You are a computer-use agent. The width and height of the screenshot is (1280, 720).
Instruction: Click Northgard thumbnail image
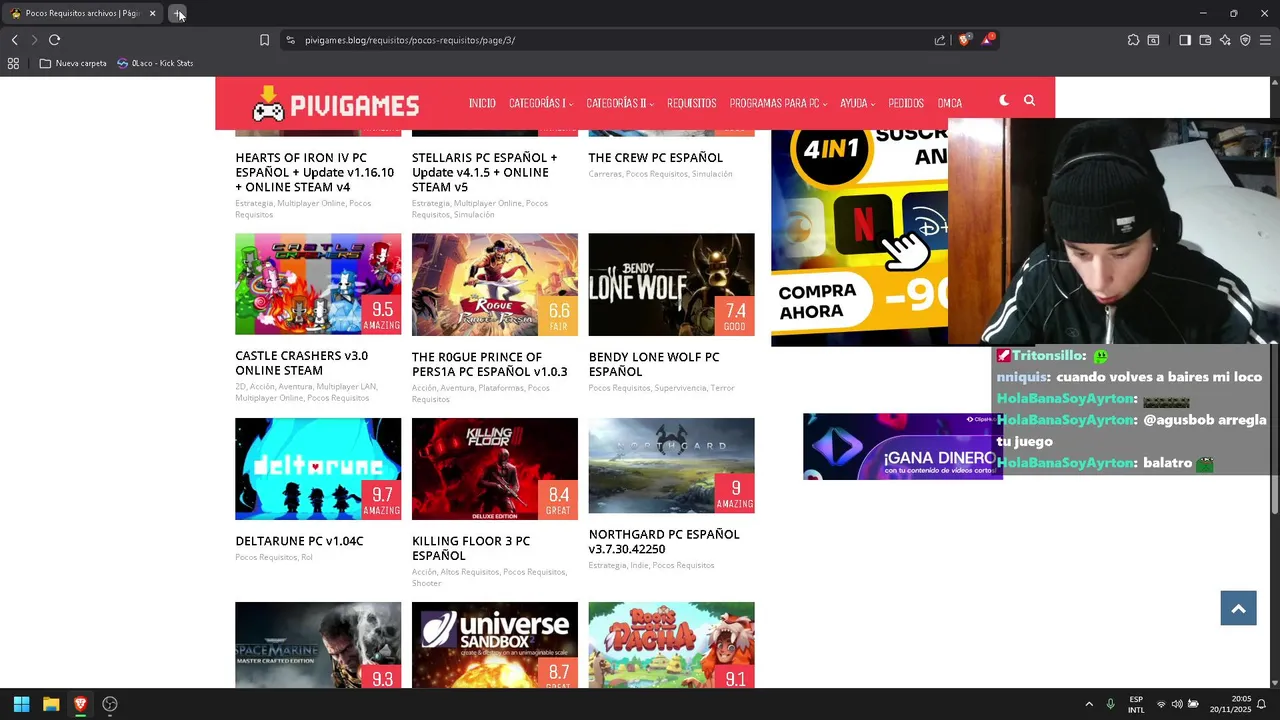tap(671, 466)
